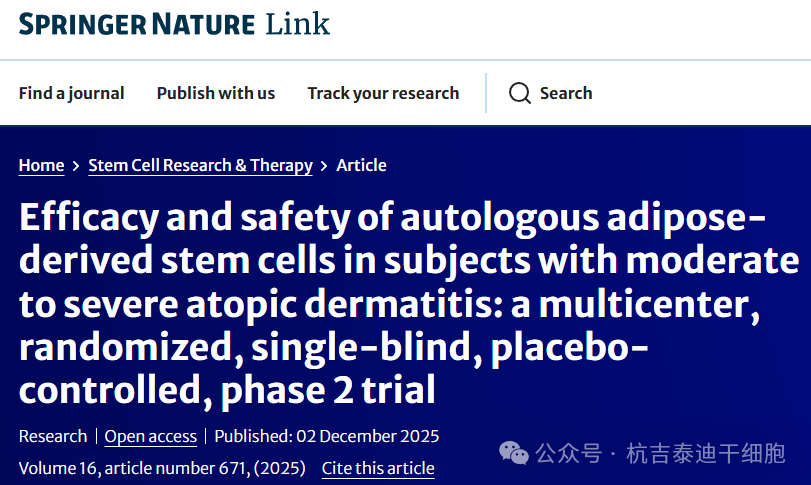Click the Search label in header

point(566,93)
